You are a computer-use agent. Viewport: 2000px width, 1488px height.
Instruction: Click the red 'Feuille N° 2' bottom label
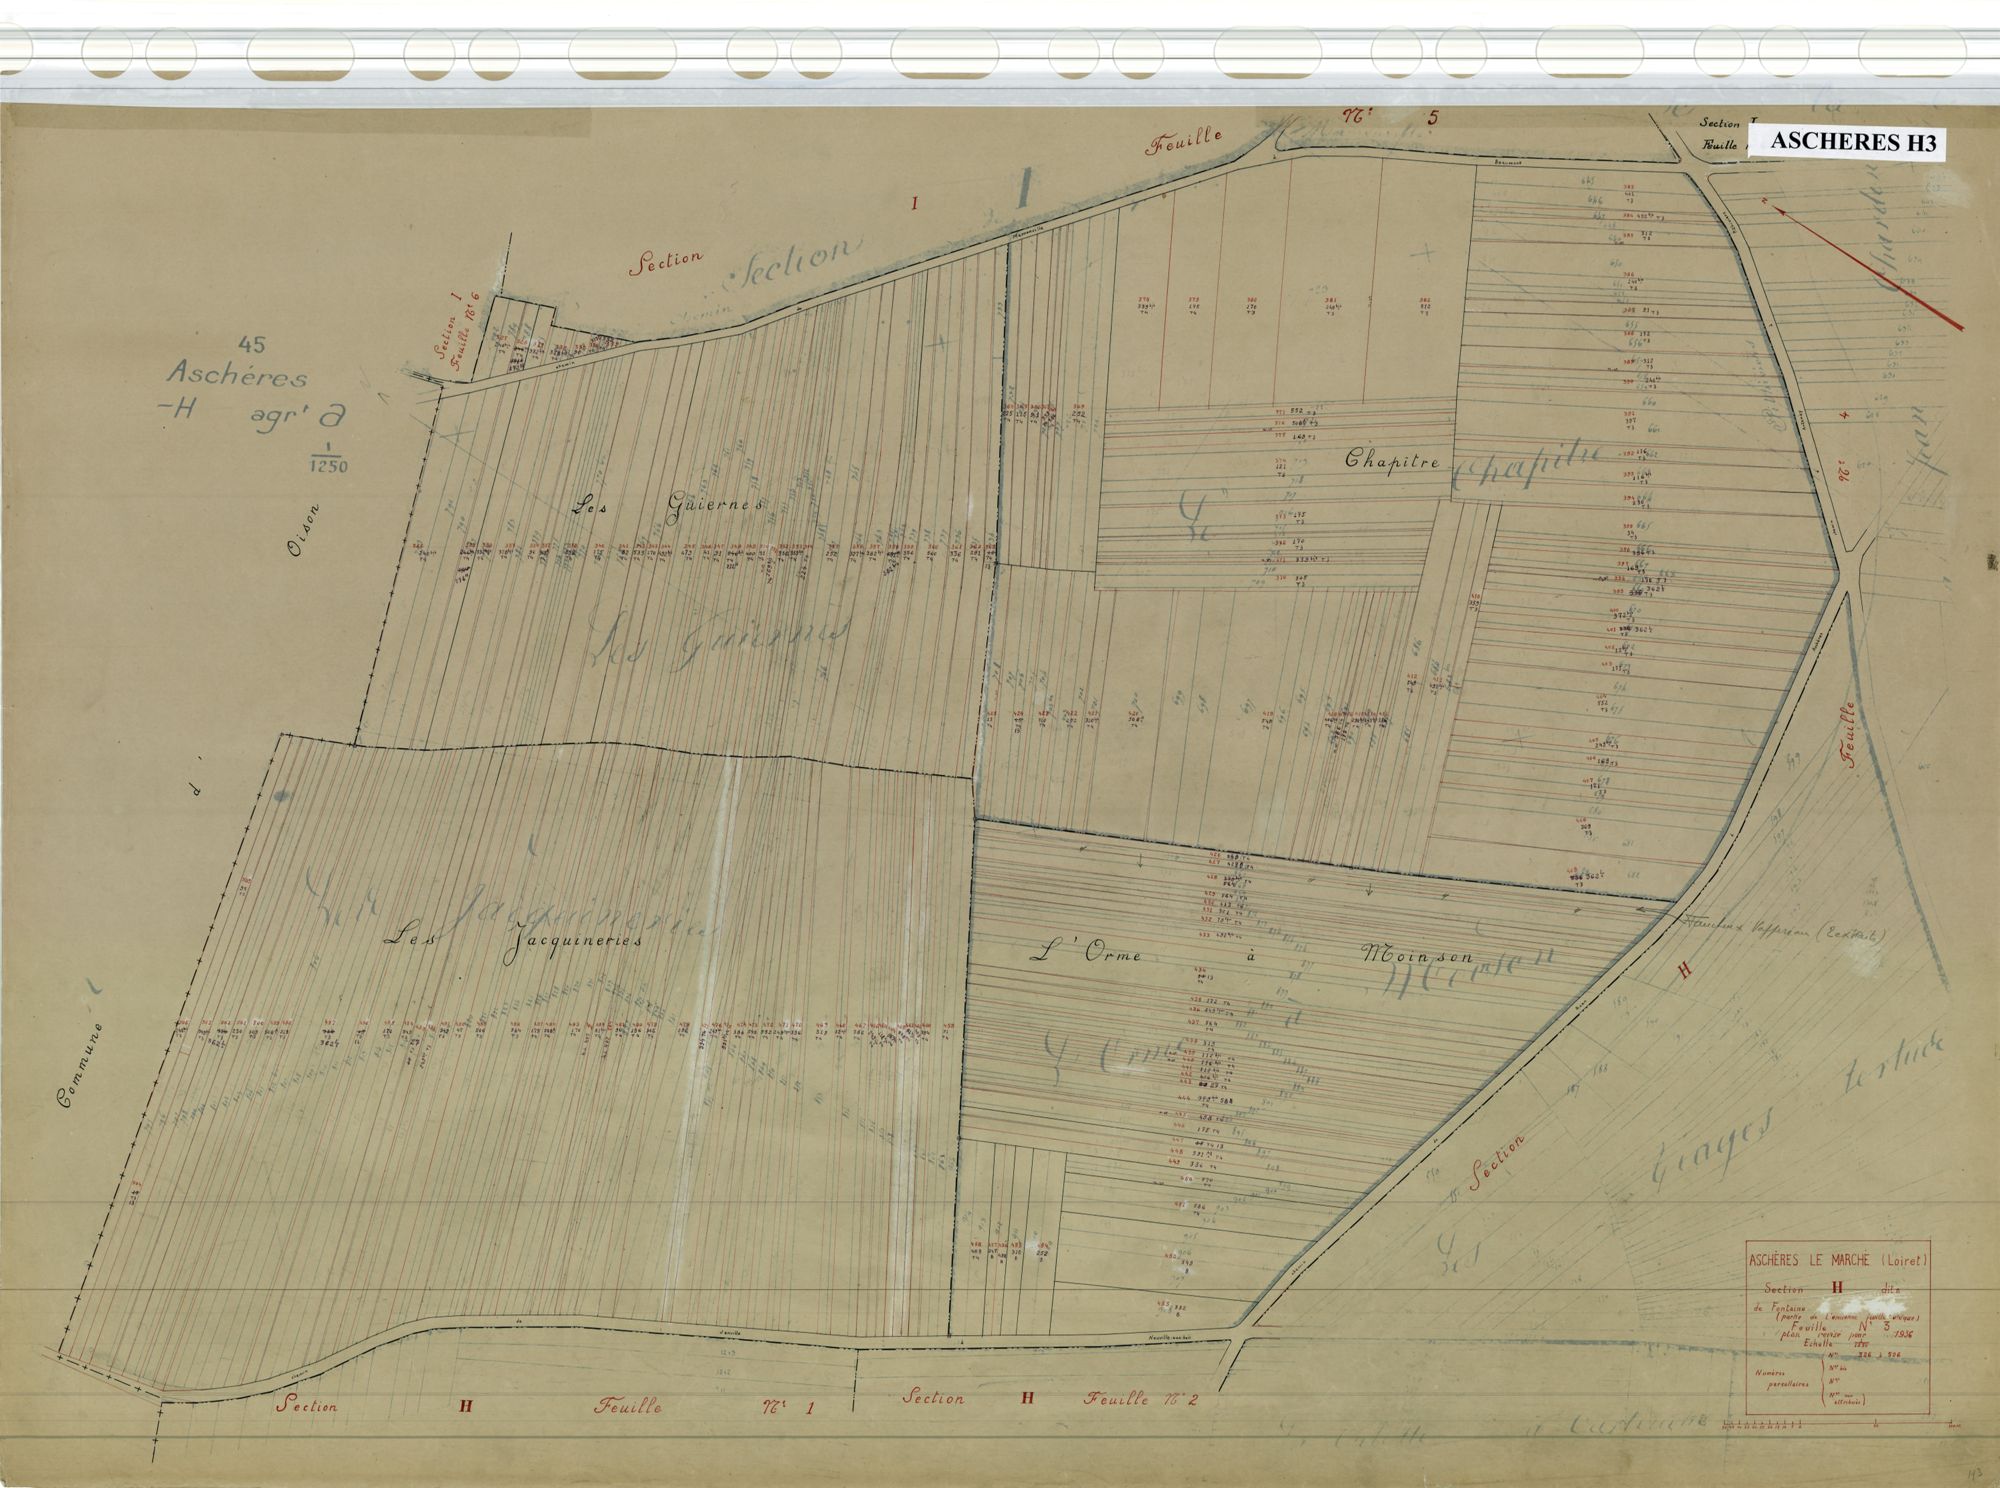1141,1398
